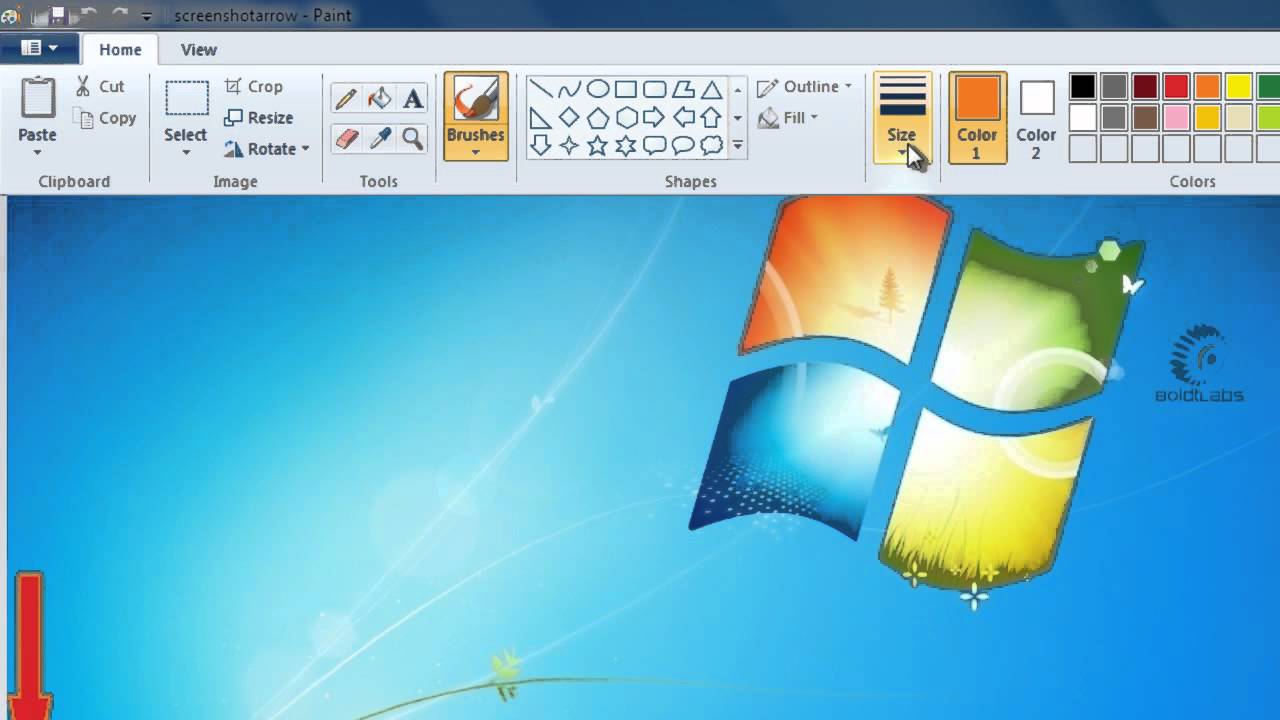The image size is (1280, 720).
Task: Select the Fill with color bucket tool
Action: pos(380,99)
